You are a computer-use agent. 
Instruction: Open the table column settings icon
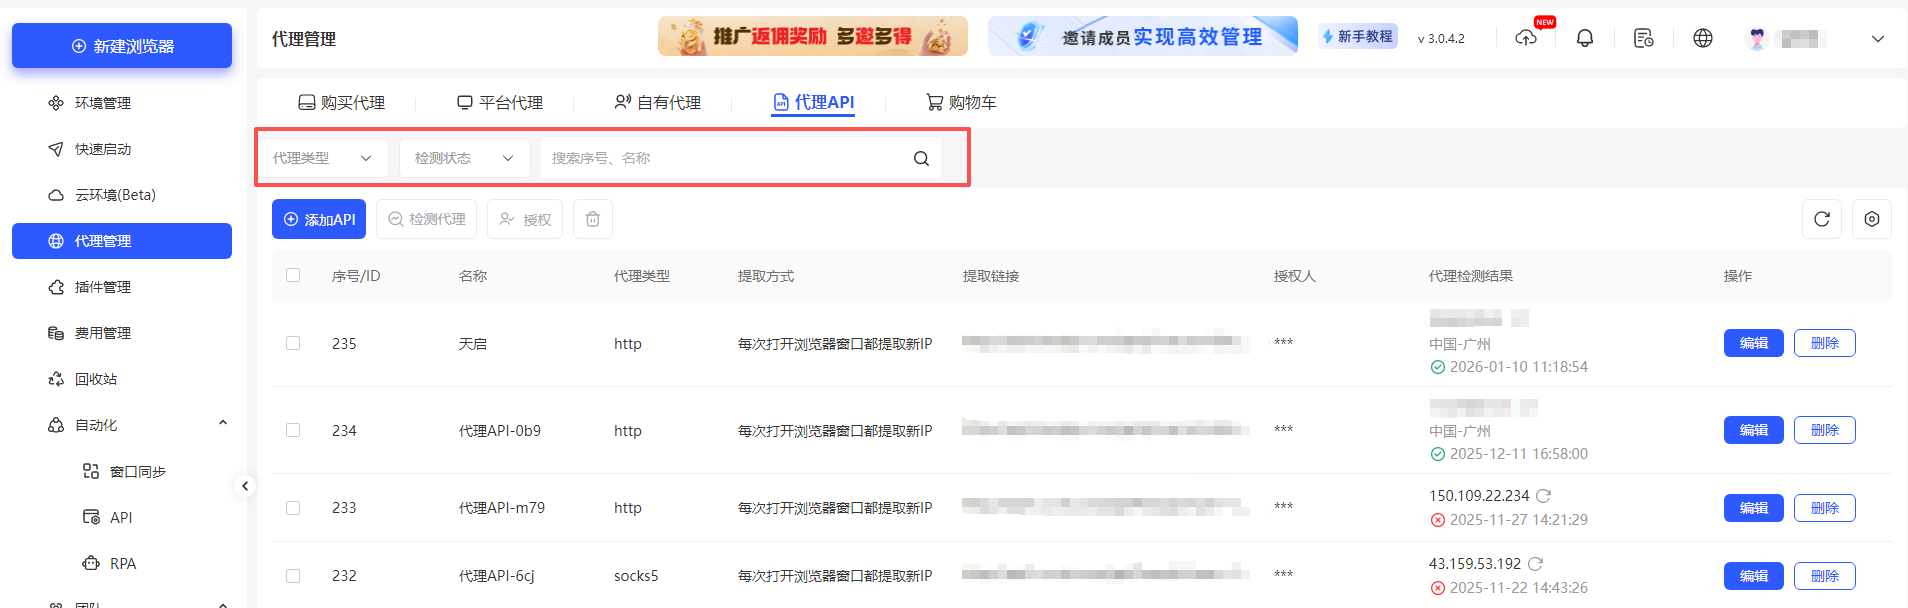pos(1872,219)
